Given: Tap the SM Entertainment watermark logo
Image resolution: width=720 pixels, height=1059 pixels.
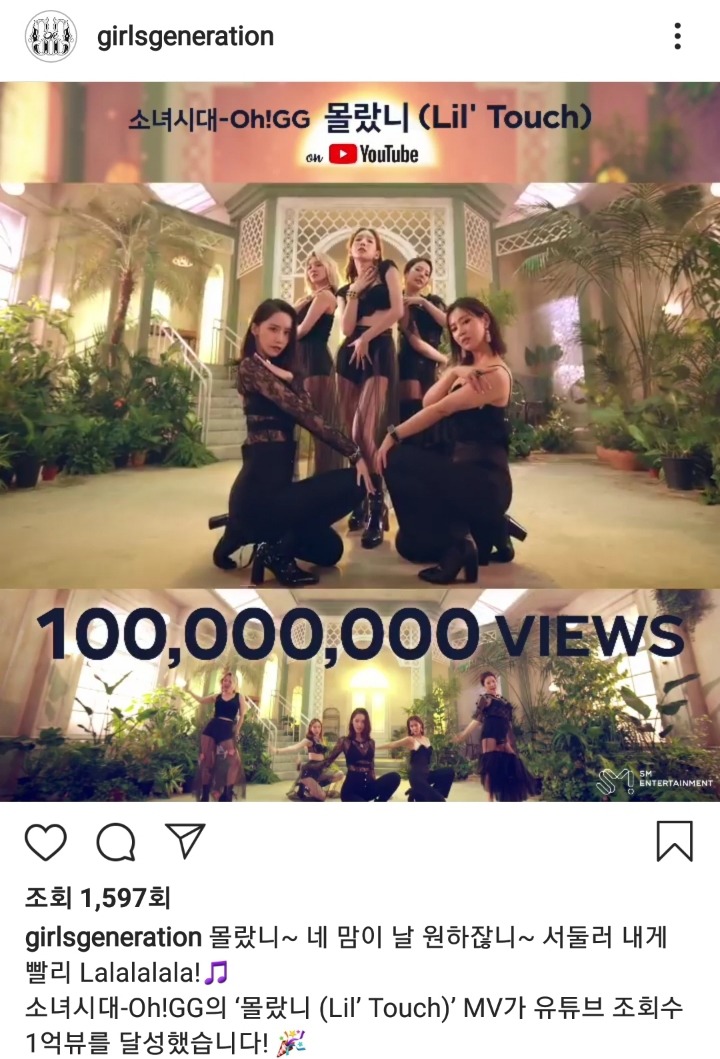Looking at the screenshot, I should click(x=654, y=781).
